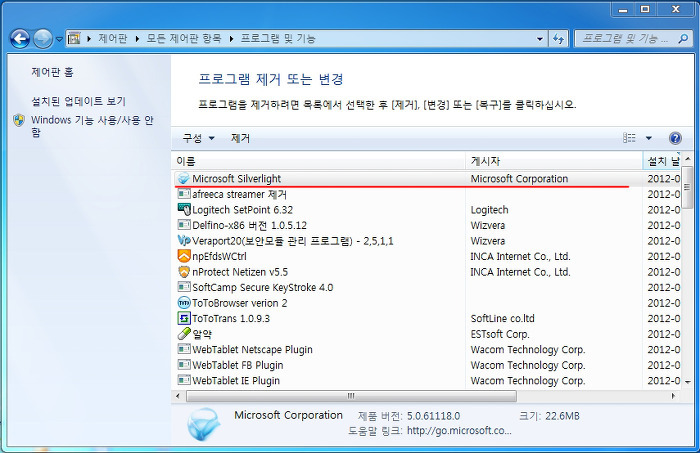Select the Veraport20 보안모듈 entry
The height and width of the screenshot is (453, 700).
[293, 241]
